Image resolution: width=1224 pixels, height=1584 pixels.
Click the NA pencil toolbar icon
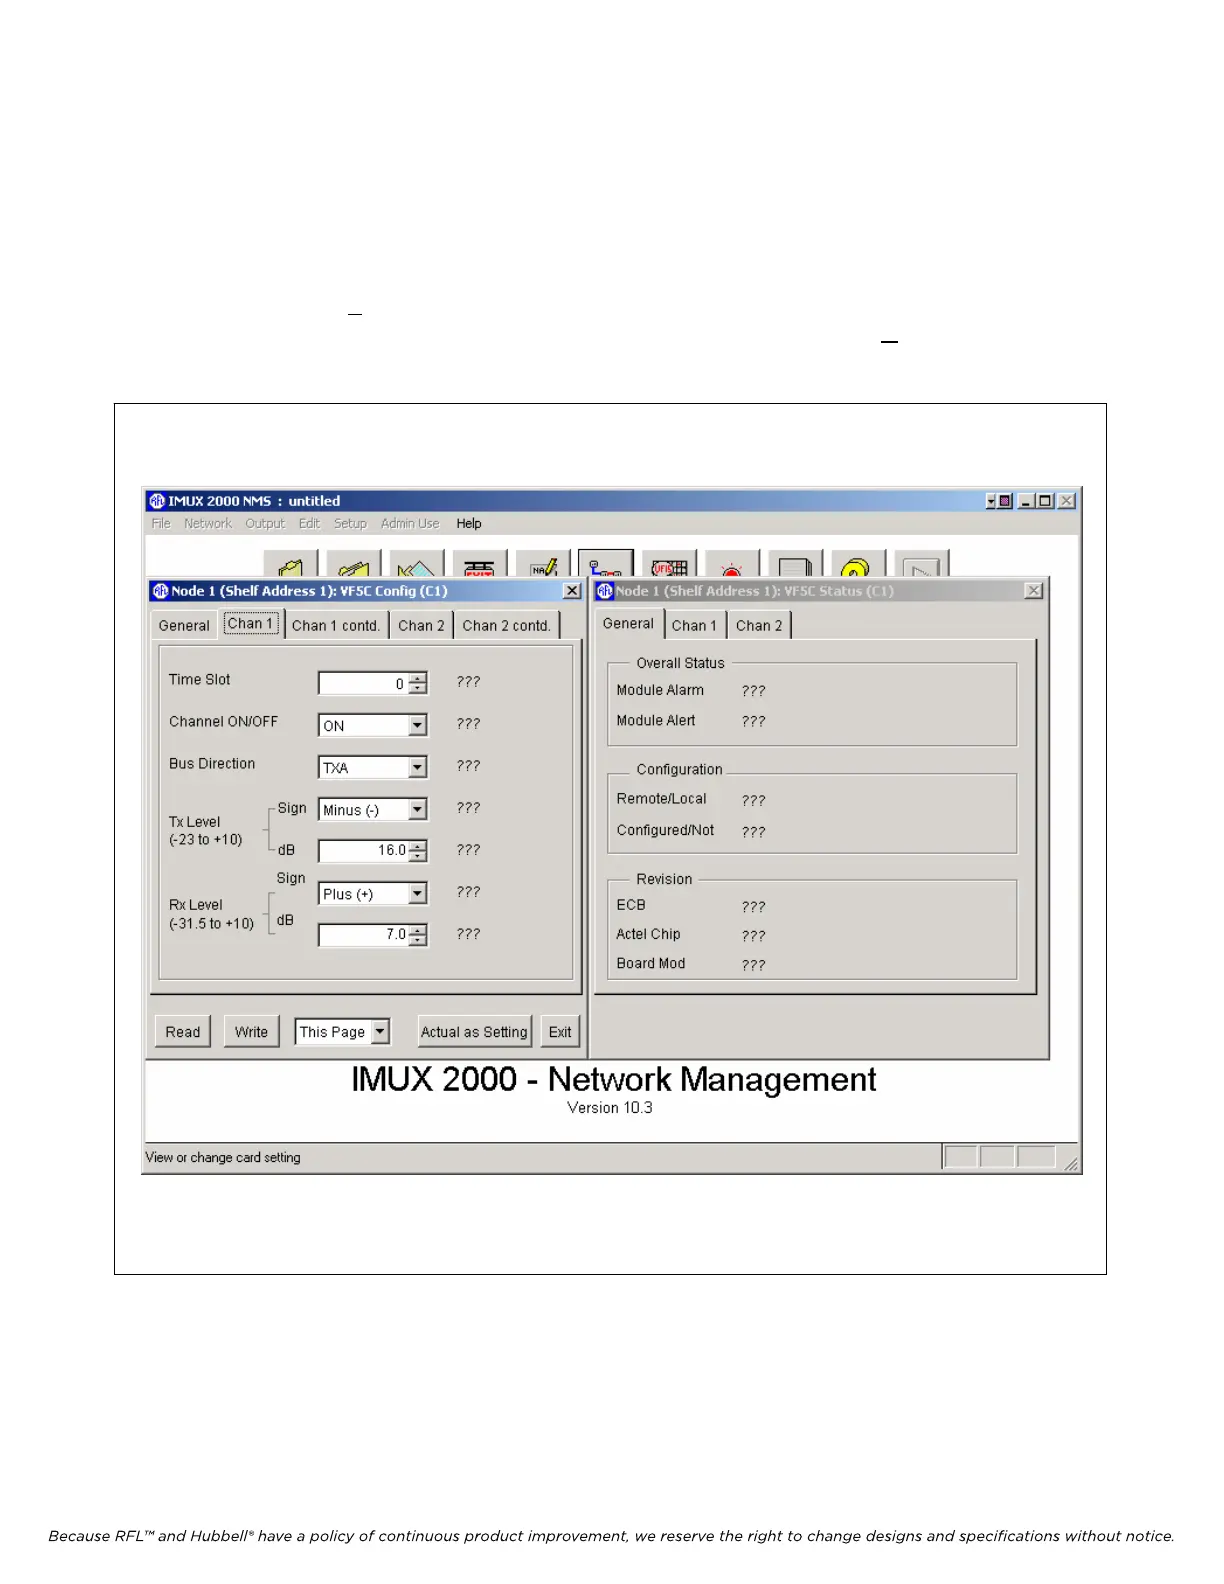coord(543,564)
